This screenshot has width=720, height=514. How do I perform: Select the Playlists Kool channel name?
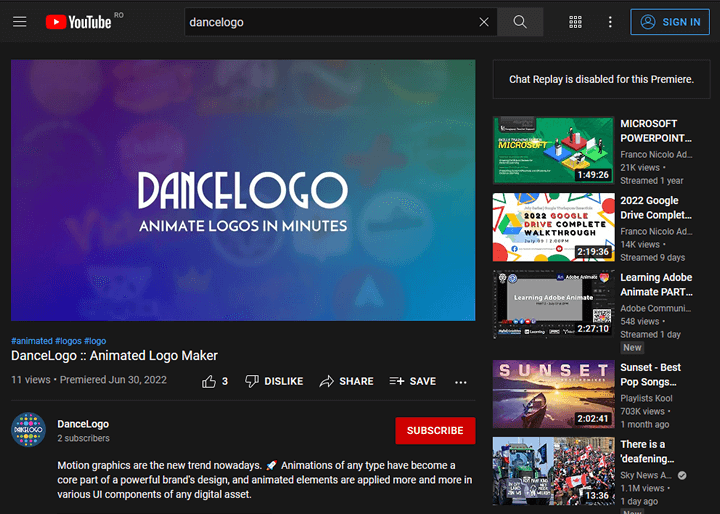(x=646, y=398)
